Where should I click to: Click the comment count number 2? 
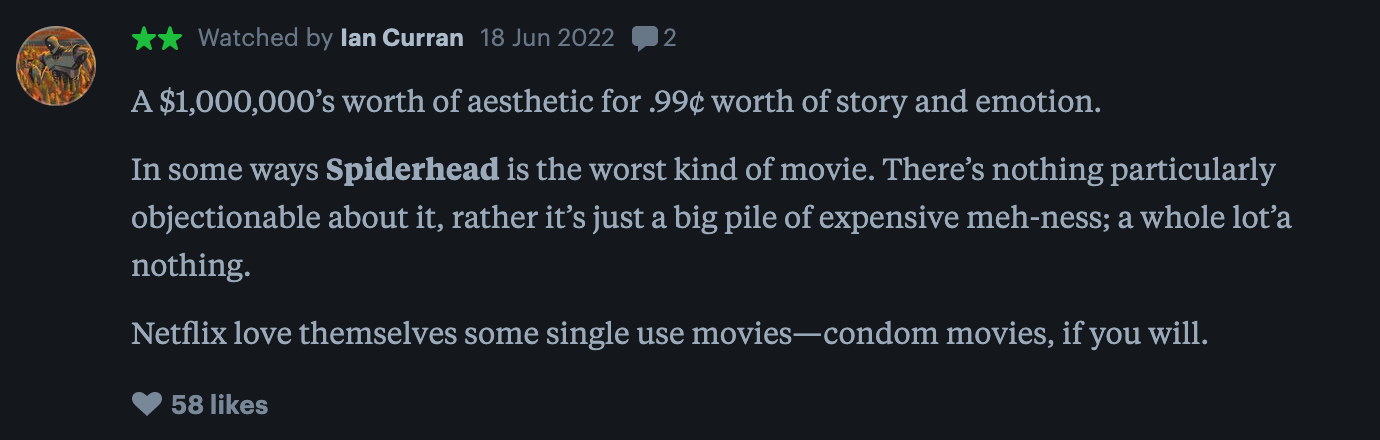click(670, 38)
